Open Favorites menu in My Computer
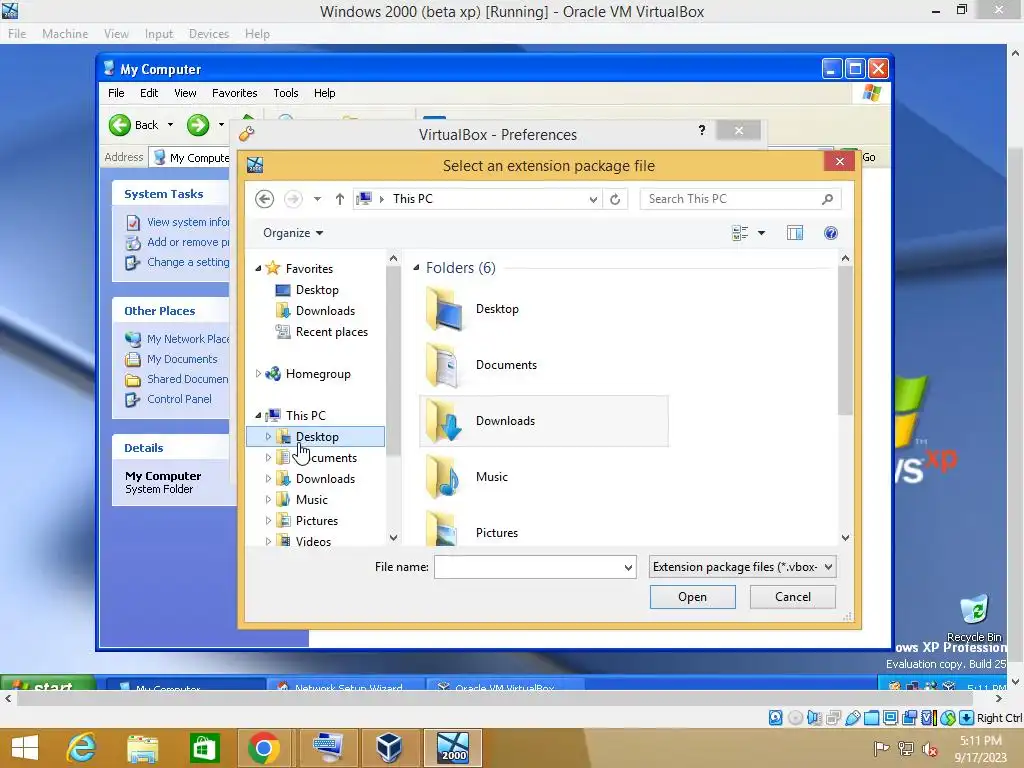Viewport: 1024px width, 768px height. (x=234, y=93)
